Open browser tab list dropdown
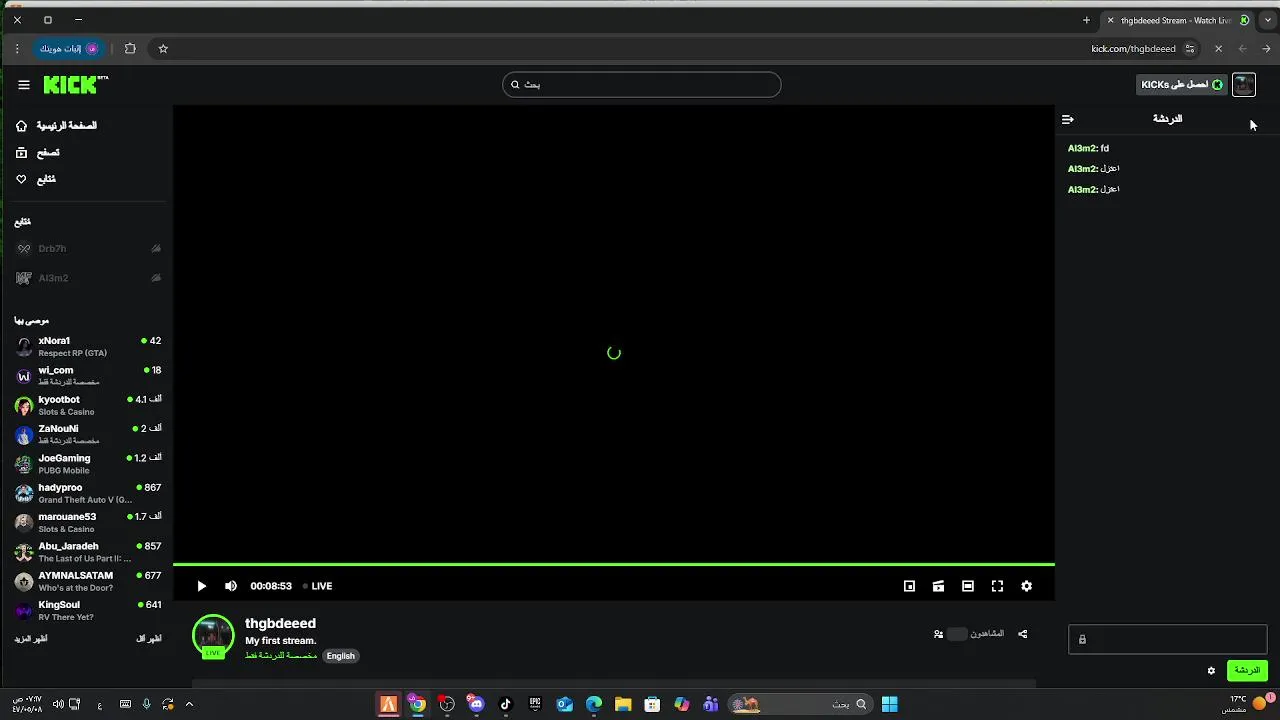The height and width of the screenshot is (720, 1280). pyautogui.click(x=1267, y=20)
